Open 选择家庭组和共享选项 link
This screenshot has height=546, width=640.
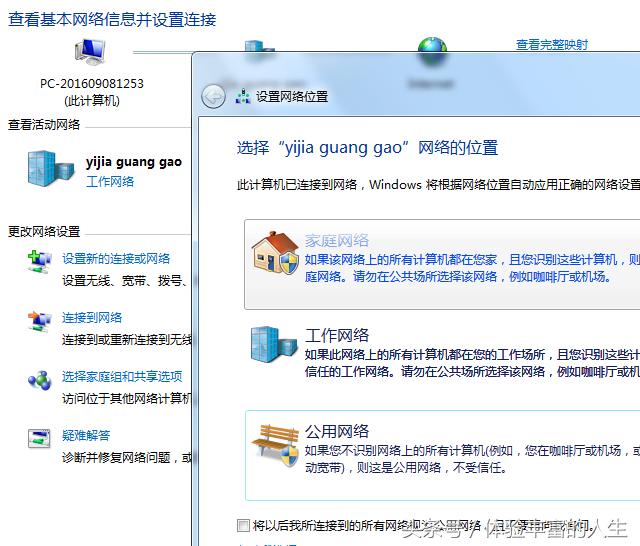click(122, 376)
